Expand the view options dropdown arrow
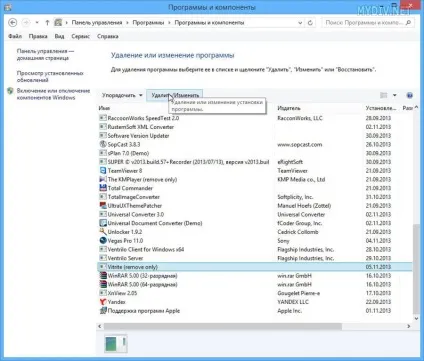This screenshot has width=424, height=361. tap(395, 95)
